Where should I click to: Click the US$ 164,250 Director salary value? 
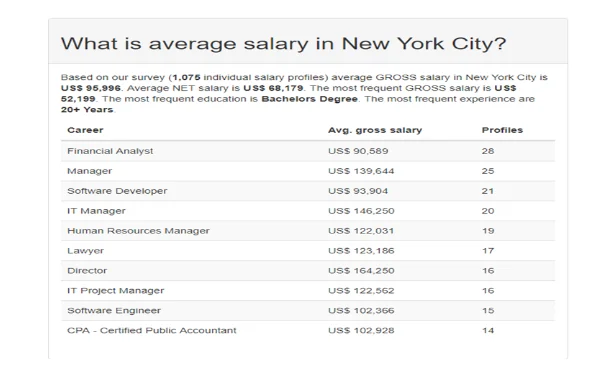361,271
